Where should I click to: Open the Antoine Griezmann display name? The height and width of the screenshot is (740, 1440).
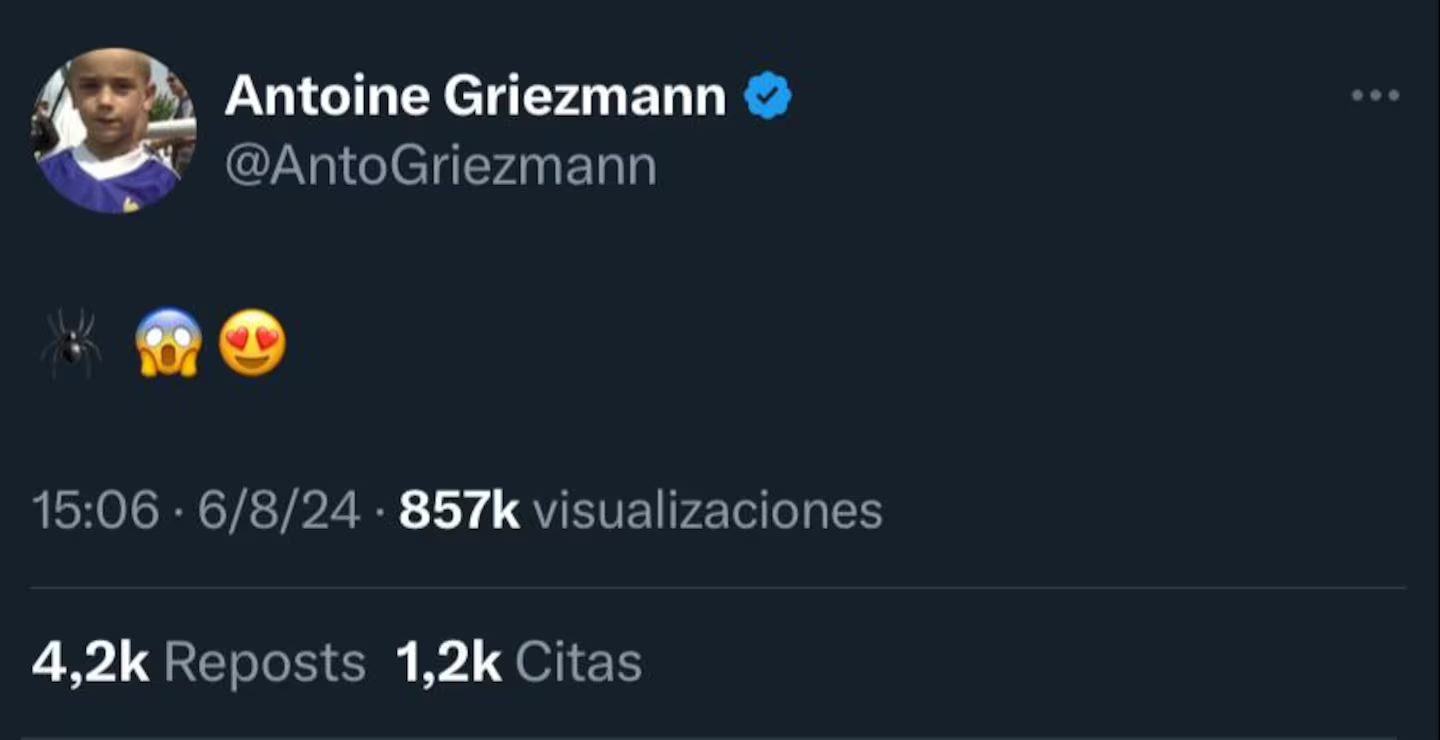(x=476, y=97)
